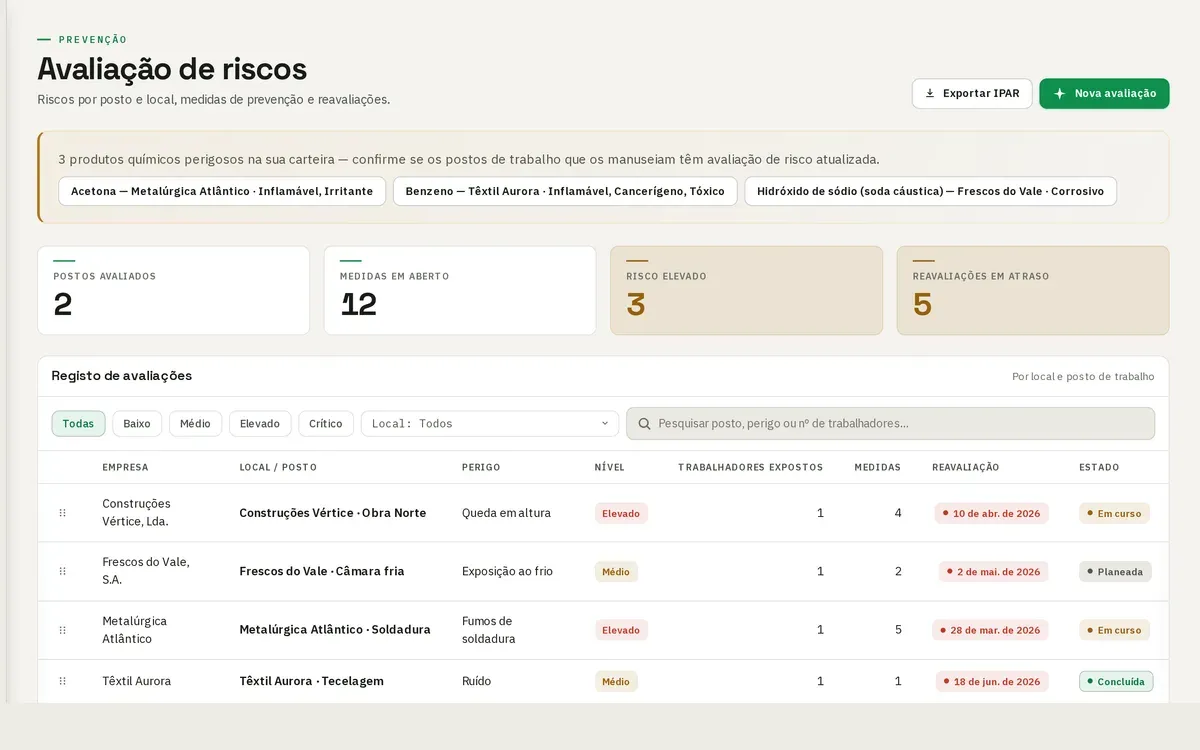Click Médio badge in Tecelagem row

(x=616, y=681)
